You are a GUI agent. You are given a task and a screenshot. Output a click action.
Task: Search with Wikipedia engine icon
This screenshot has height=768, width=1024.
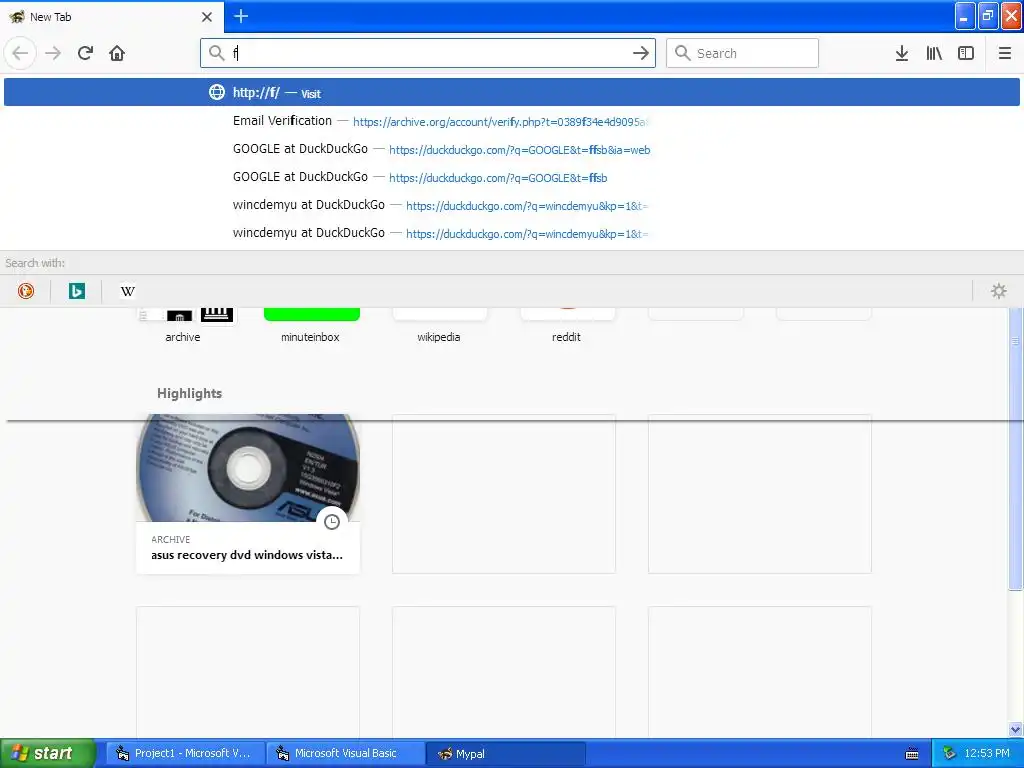point(127,291)
